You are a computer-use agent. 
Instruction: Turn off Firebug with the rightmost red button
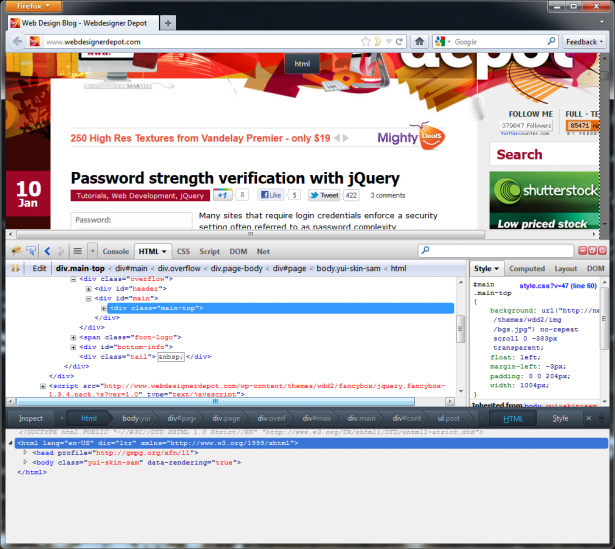[x=602, y=251]
